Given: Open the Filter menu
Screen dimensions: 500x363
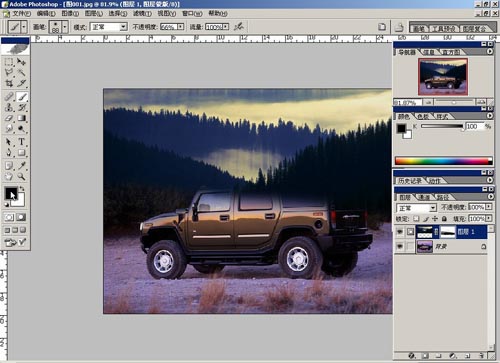Looking at the screenshot, I should 142,13.
